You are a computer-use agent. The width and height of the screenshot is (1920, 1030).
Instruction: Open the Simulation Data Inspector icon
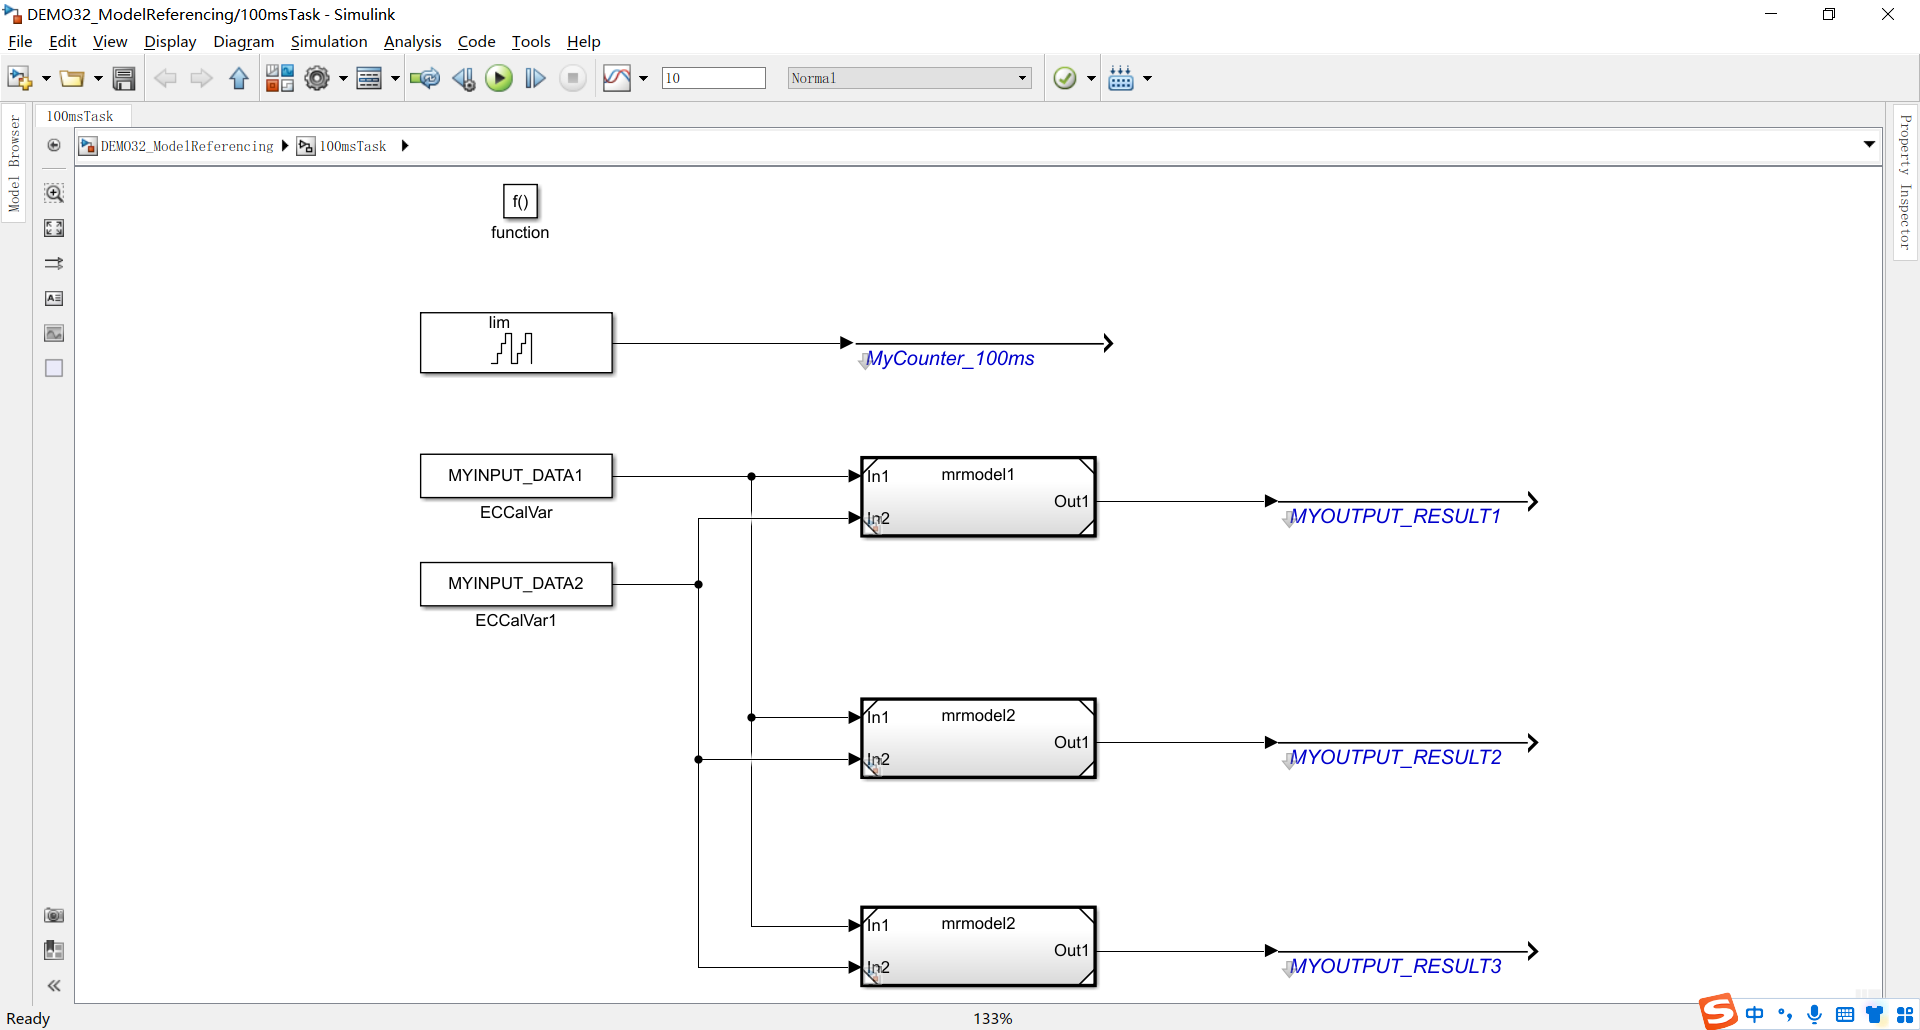point(617,78)
